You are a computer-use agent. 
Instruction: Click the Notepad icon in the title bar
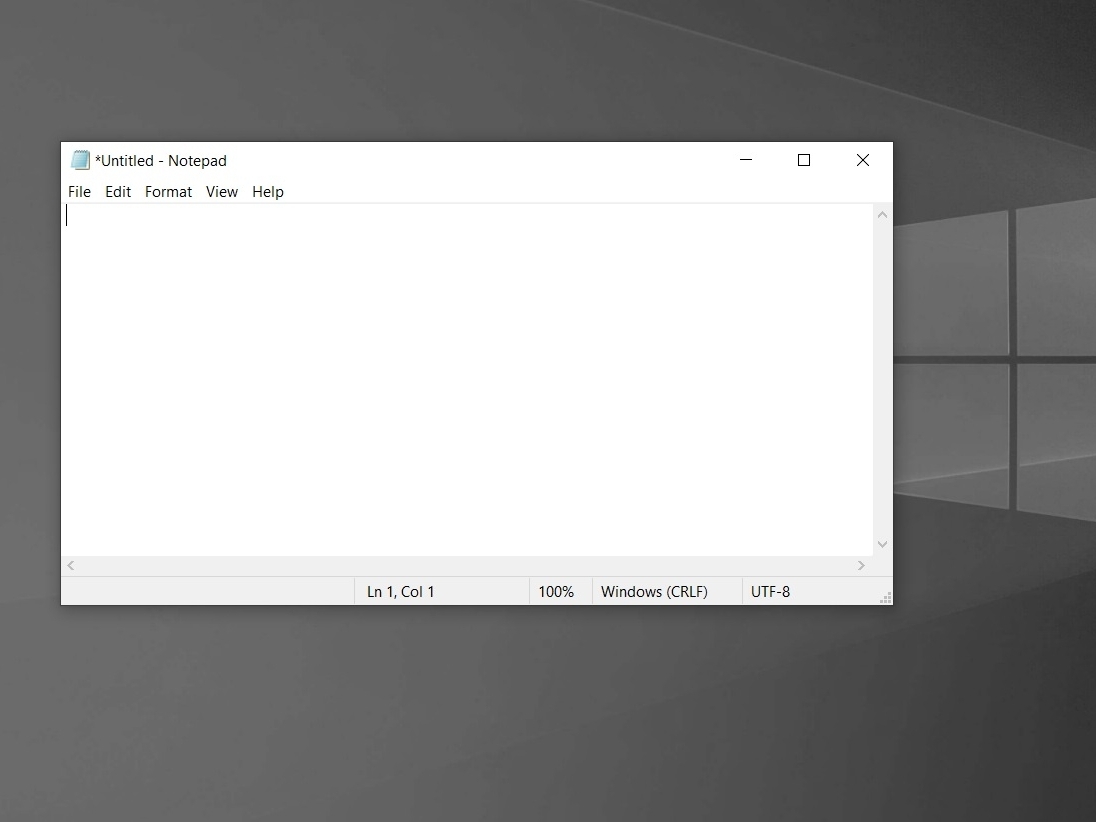click(80, 160)
